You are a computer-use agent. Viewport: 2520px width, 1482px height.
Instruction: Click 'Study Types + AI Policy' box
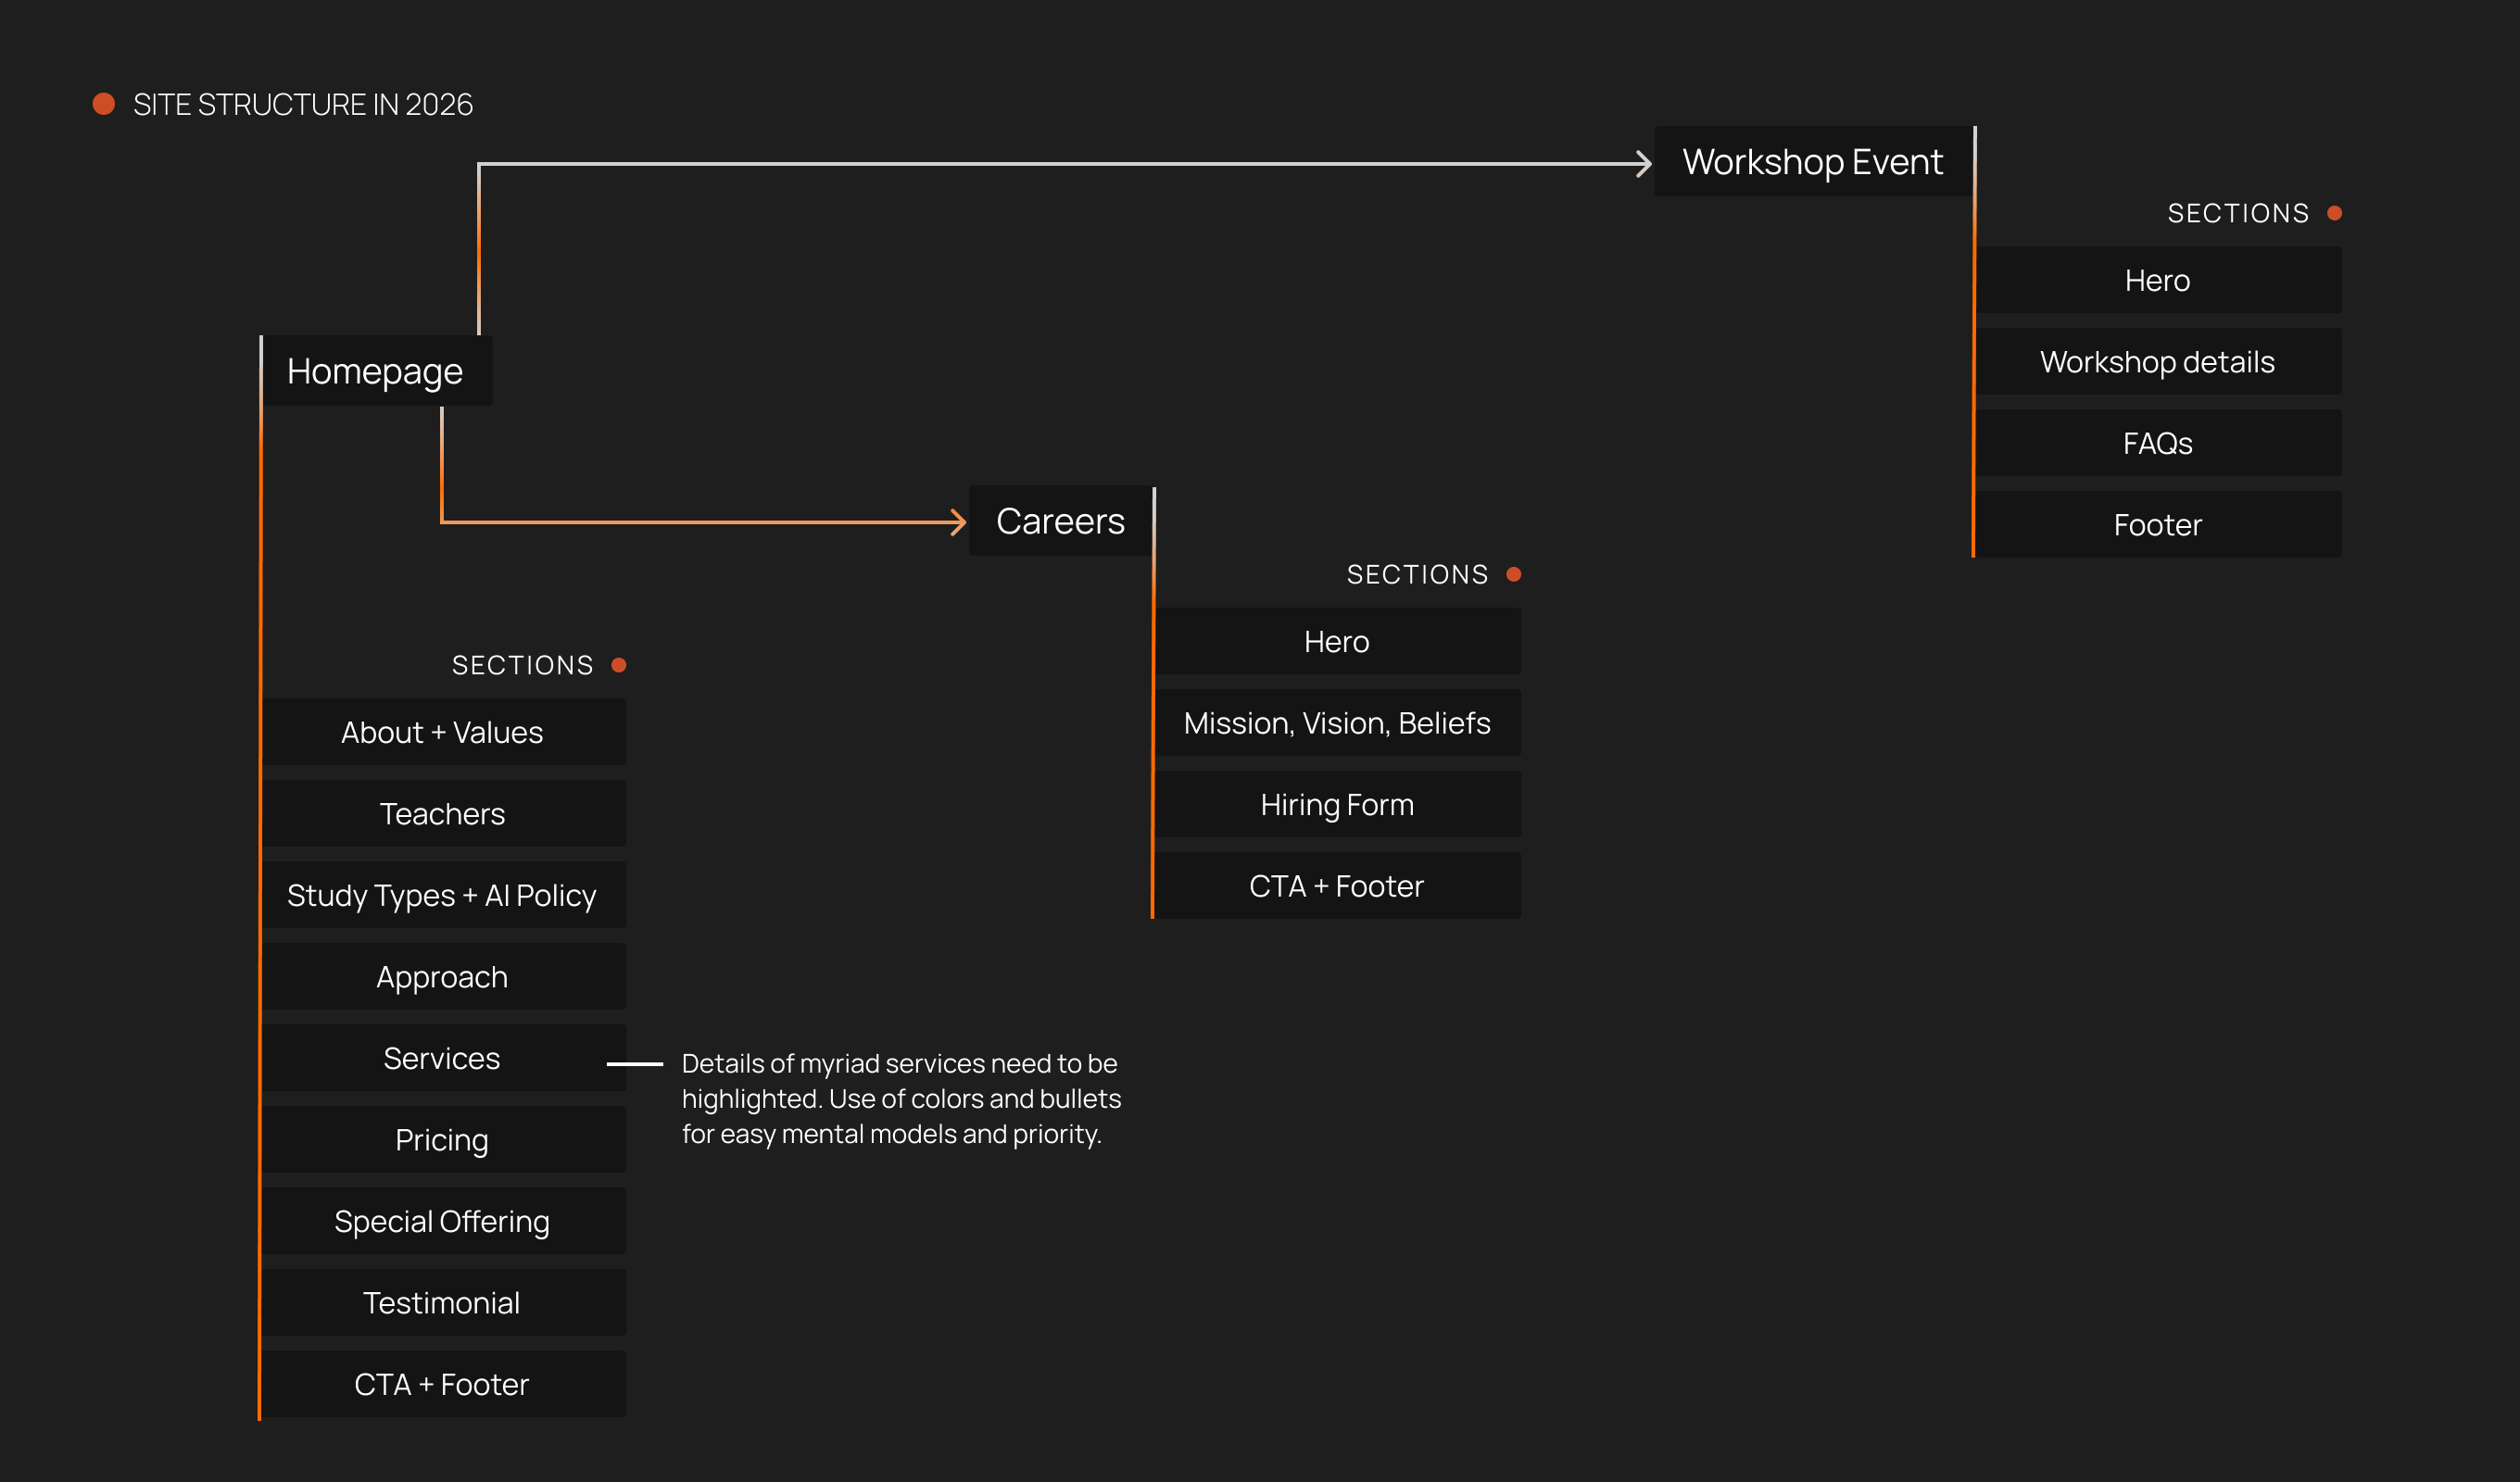(x=443, y=895)
